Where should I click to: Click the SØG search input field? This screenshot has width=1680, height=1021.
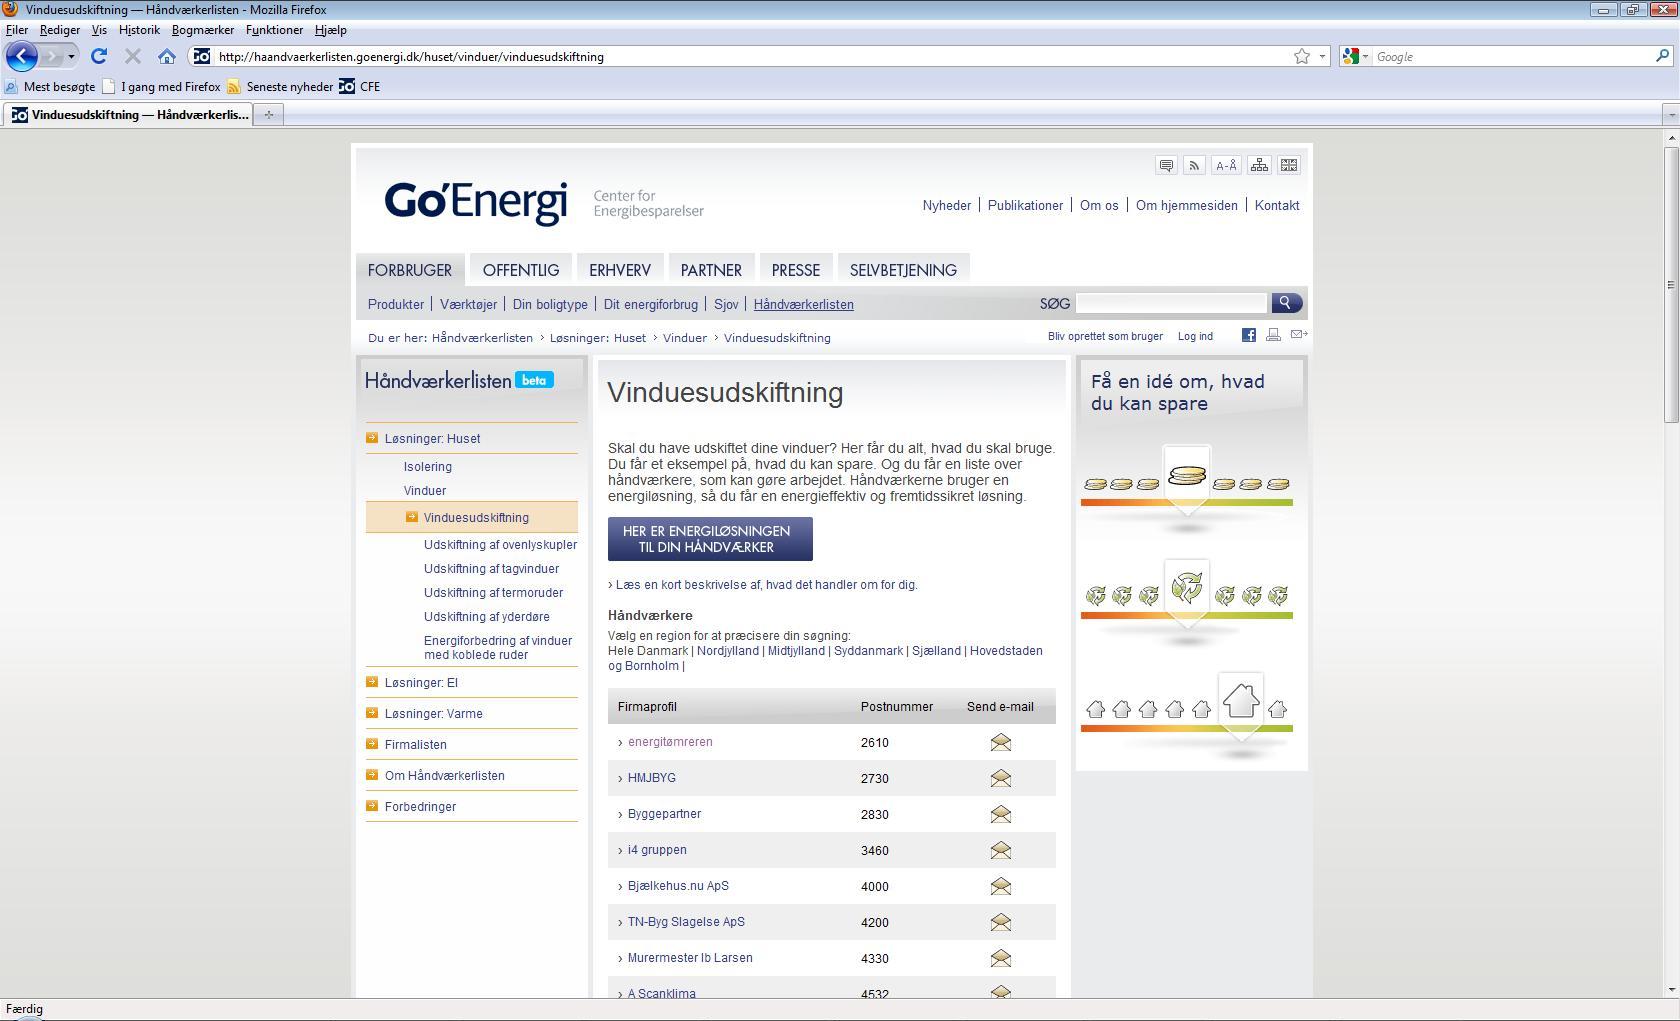[1170, 303]
